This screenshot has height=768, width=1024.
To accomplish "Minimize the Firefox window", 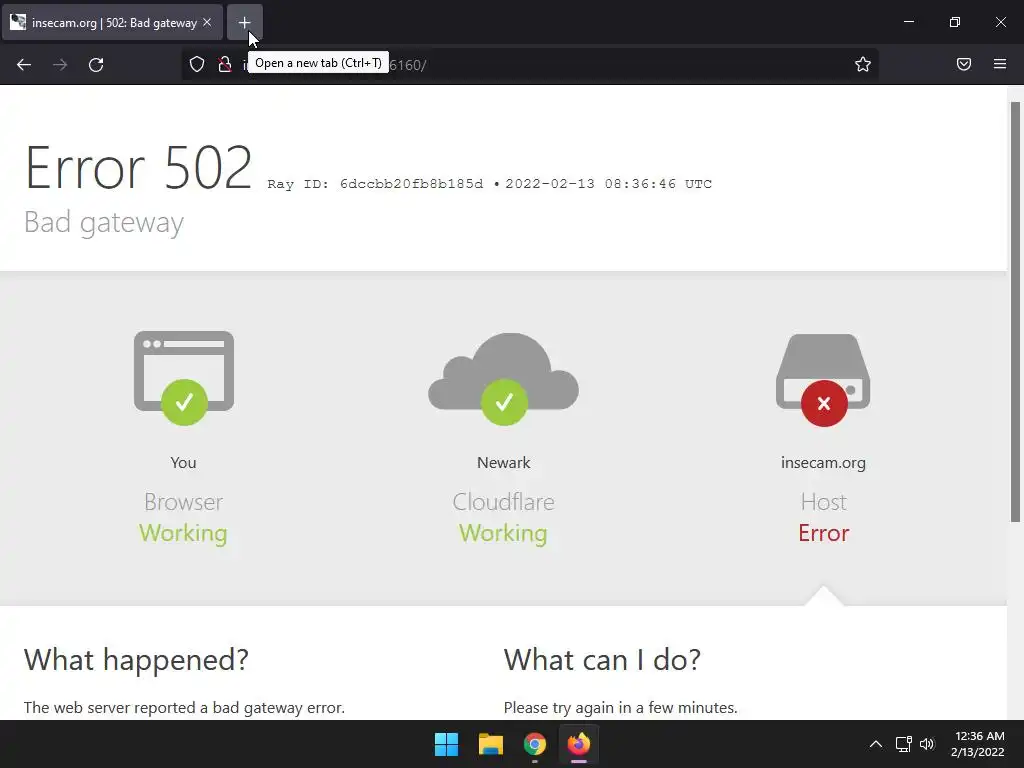I will (x=908, y=22).
